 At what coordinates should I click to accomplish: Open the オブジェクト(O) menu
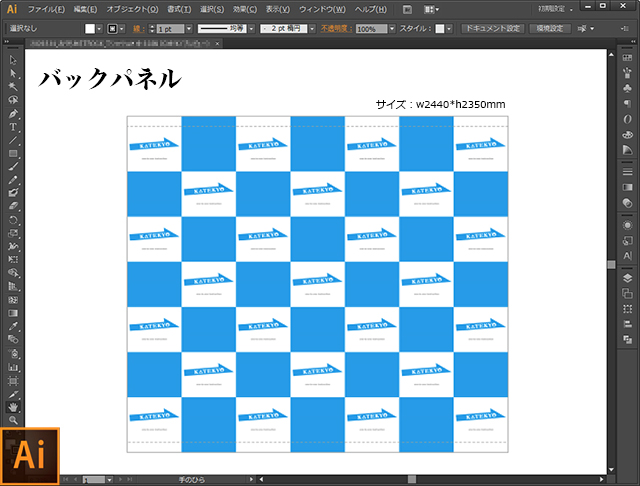click(132, 9)
